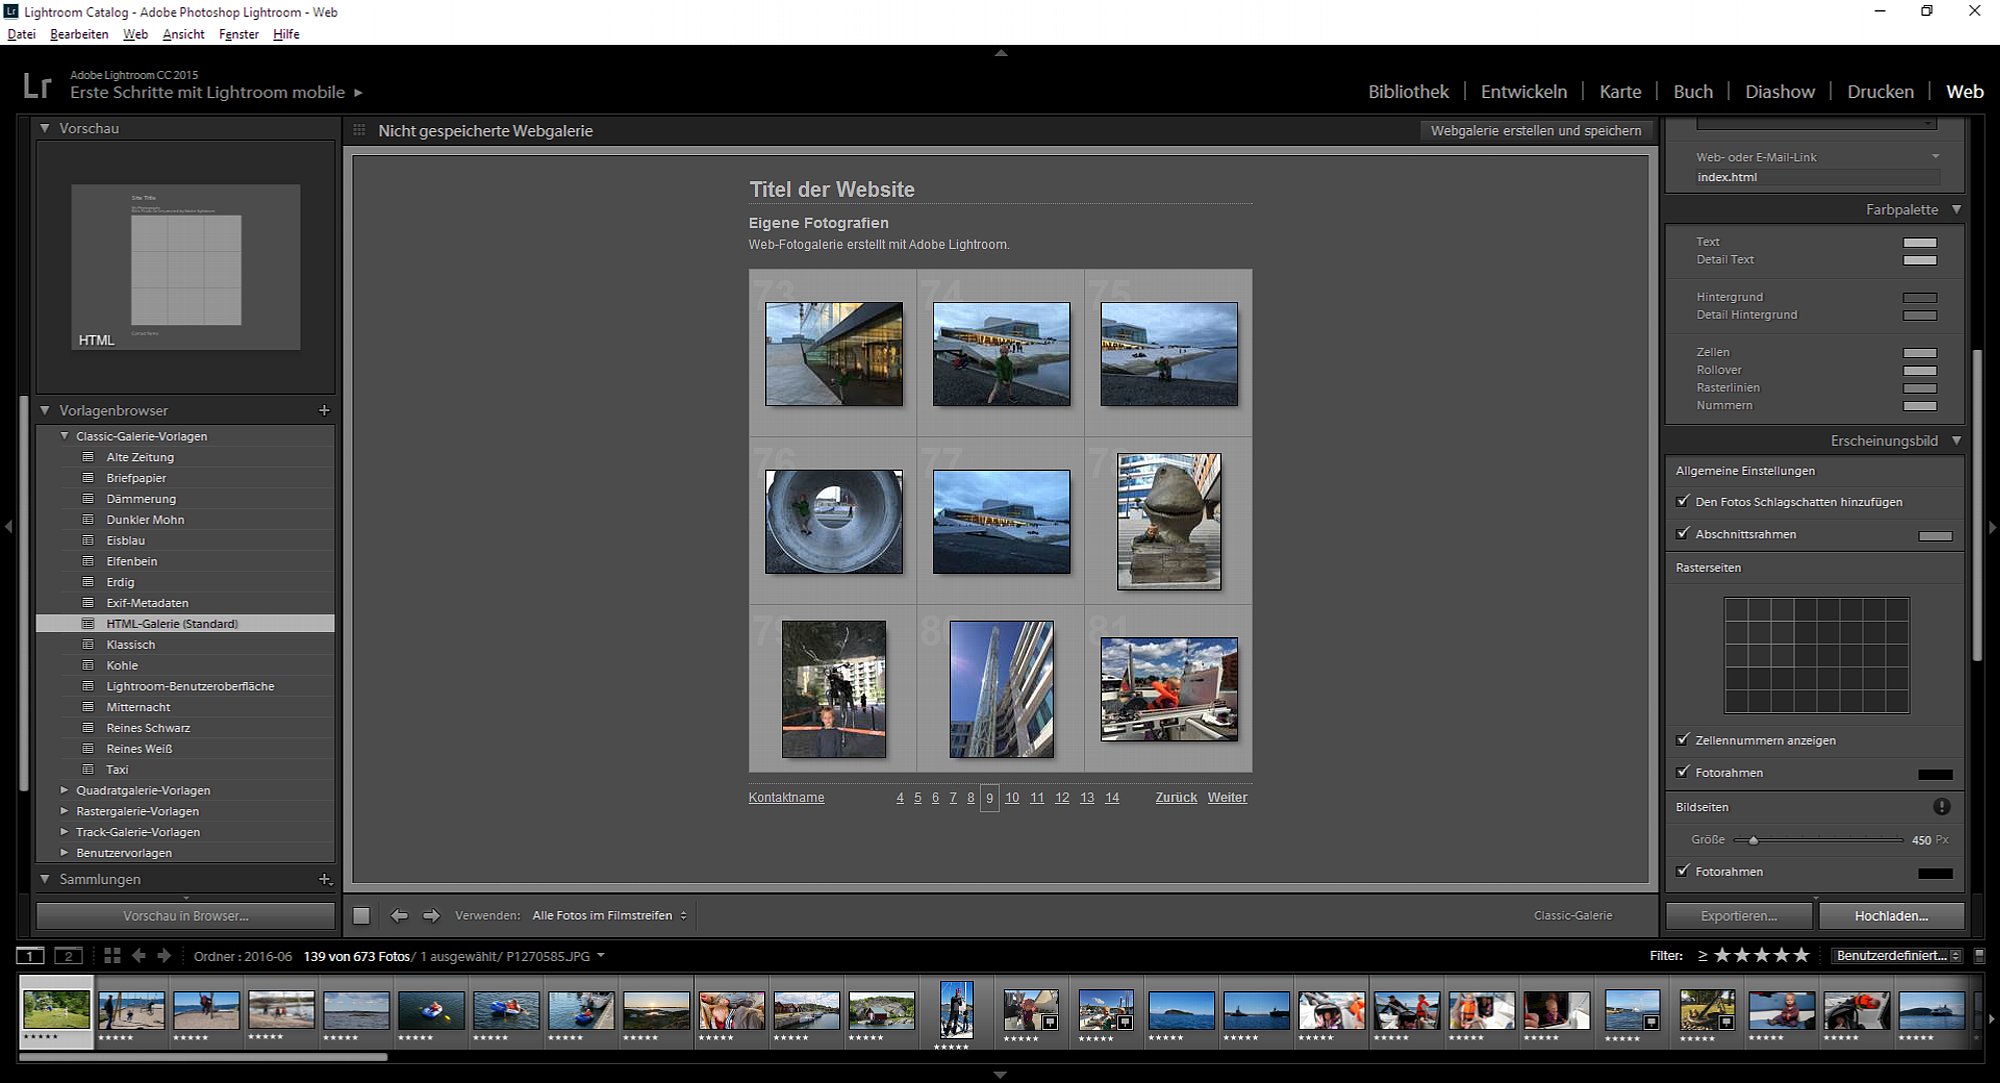The height and width of the screenshot is (1083, 2000).
Task: Toggle Fotorahmen checkbox under Bildseiten
Action: pos(1683,871)
